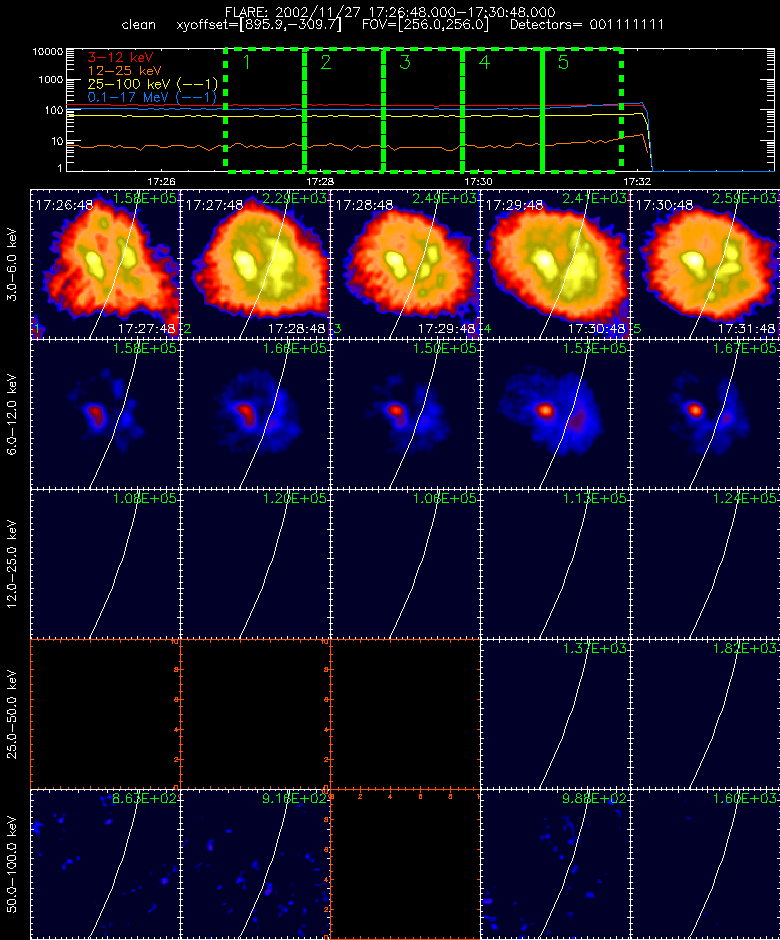Click the 2.47E+03 peak value
The width and height of the screenshot is (780, 940).
[x=594, y=198]
